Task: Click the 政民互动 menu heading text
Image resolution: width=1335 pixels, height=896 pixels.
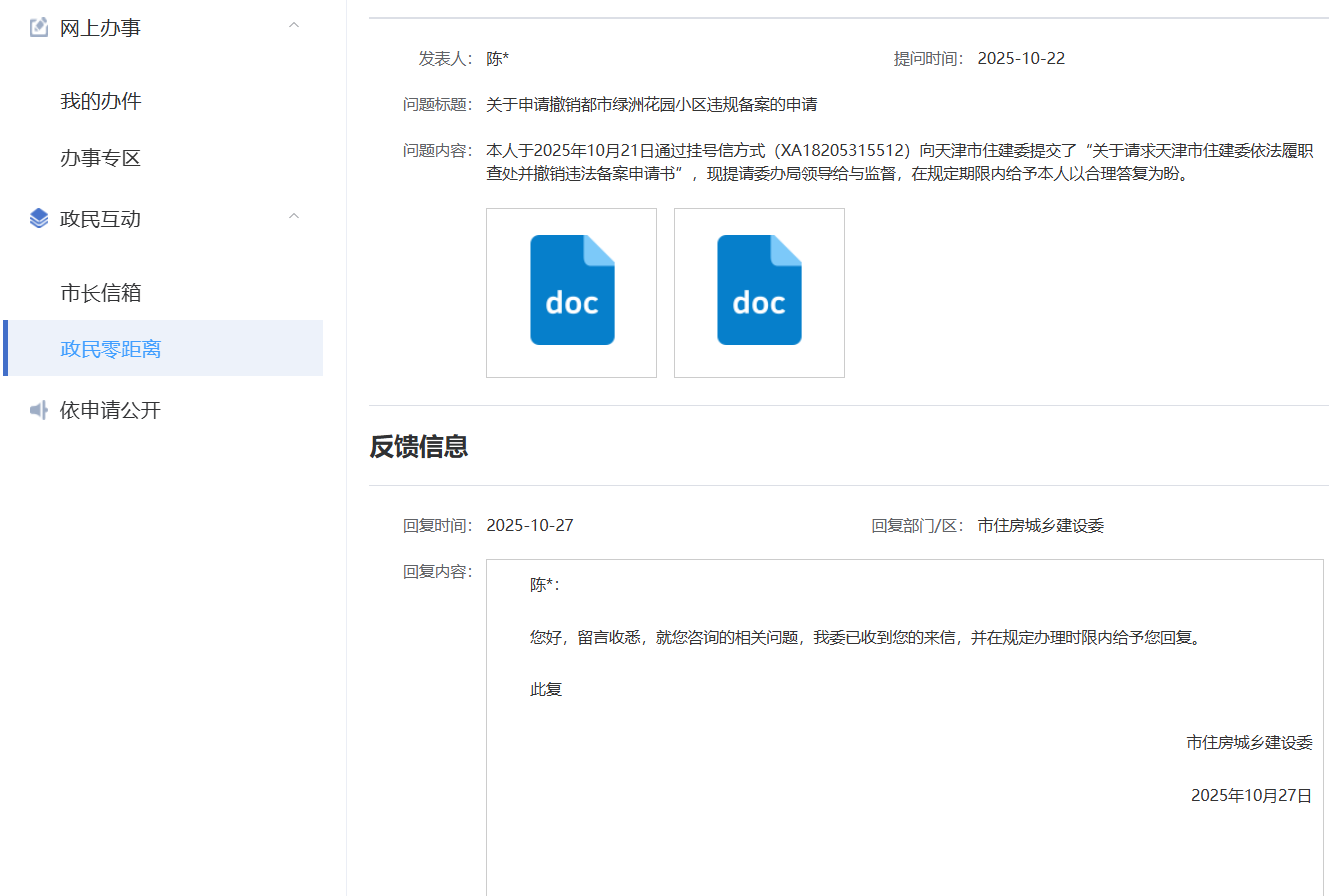Action: tap(100, 219)
